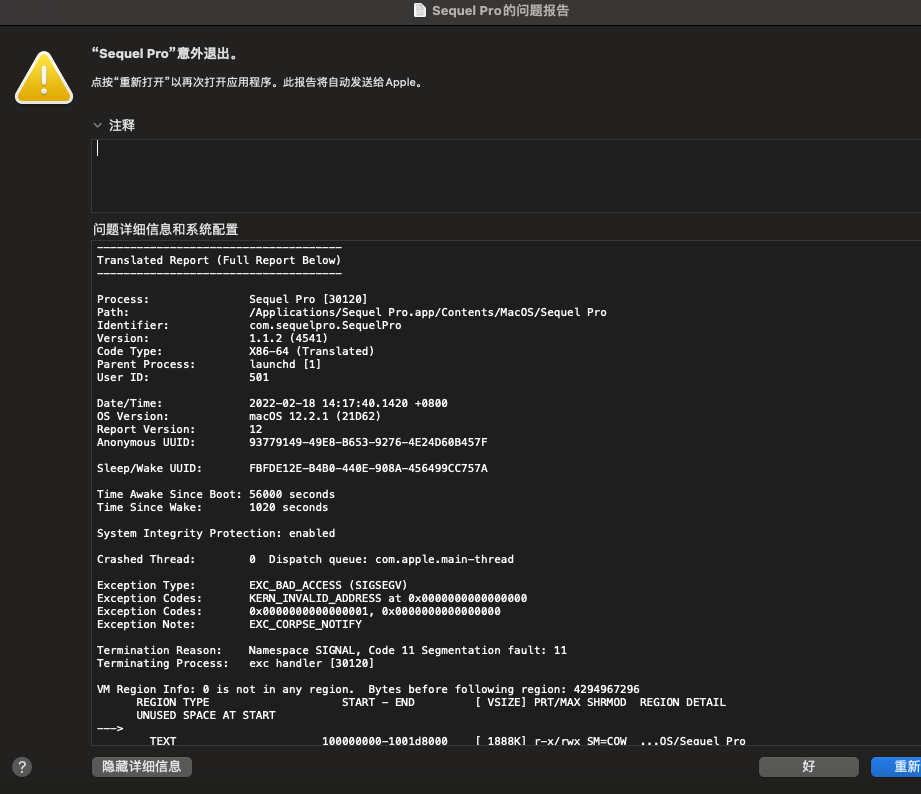Click the Version 1.1.2 (4541) value
This screenshot has height=794, width=921.
point(288,338)
